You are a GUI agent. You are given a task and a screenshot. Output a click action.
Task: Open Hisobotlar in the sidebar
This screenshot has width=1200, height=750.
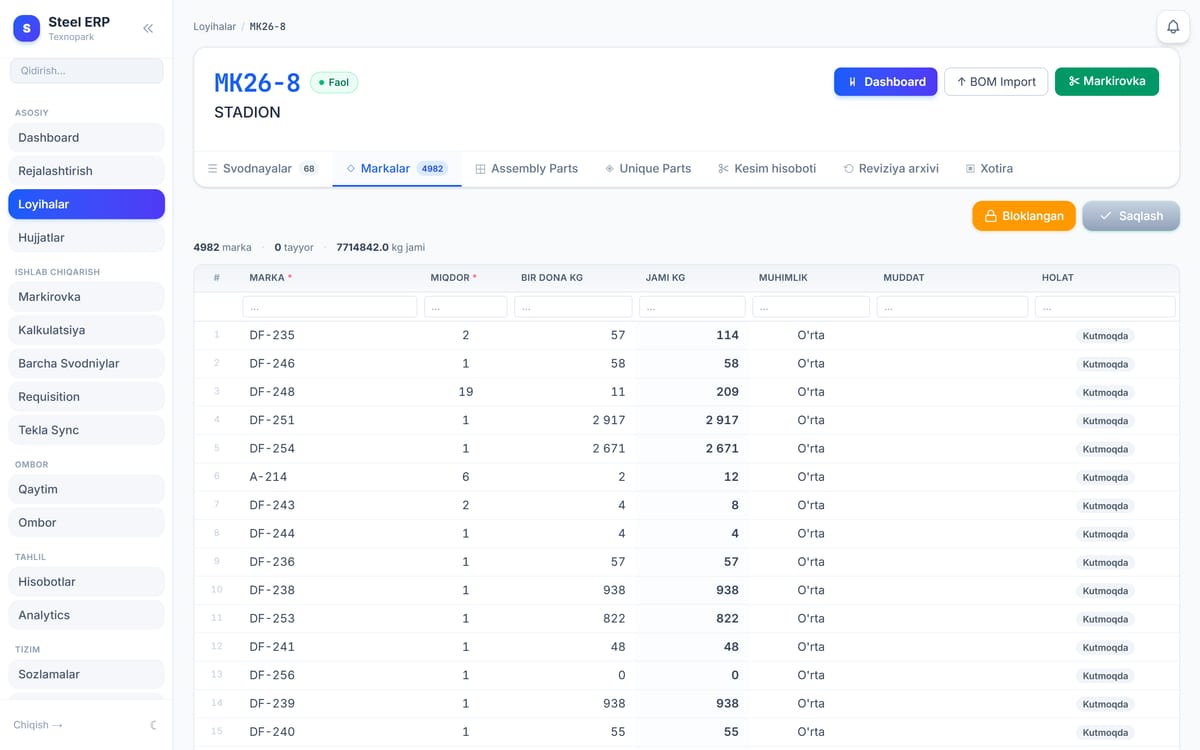pyautogui.click(x=86, y=582)
